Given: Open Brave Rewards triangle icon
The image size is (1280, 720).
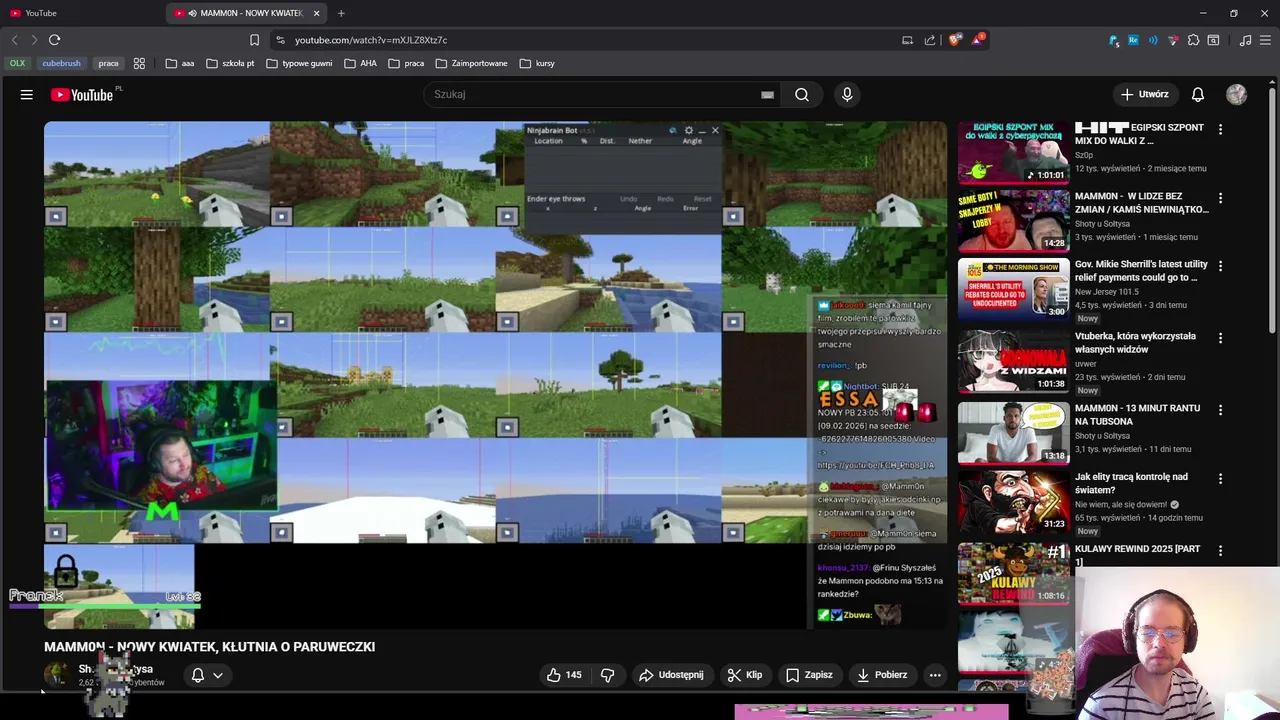Looking at the screenshot, I should 977,40.
